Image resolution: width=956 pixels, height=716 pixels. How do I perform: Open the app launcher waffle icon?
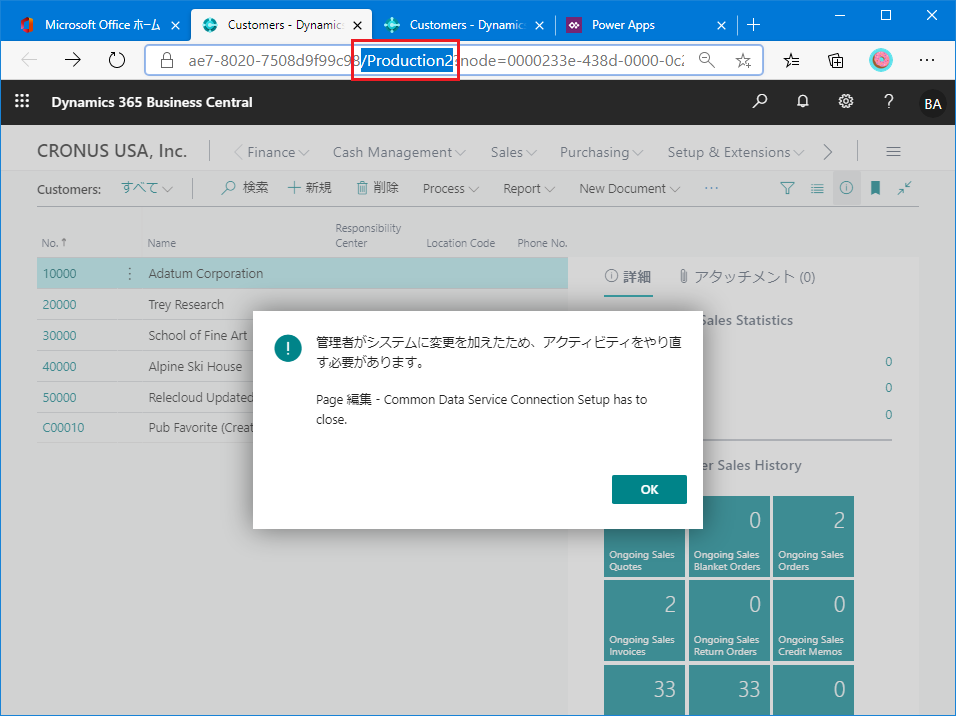[22, 101]
